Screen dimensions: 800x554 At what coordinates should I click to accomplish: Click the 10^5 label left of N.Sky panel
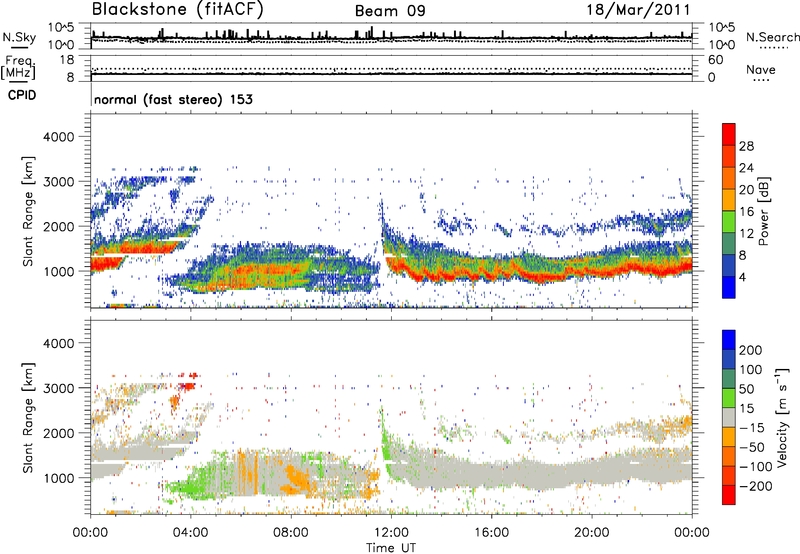[x=61, y=27]
